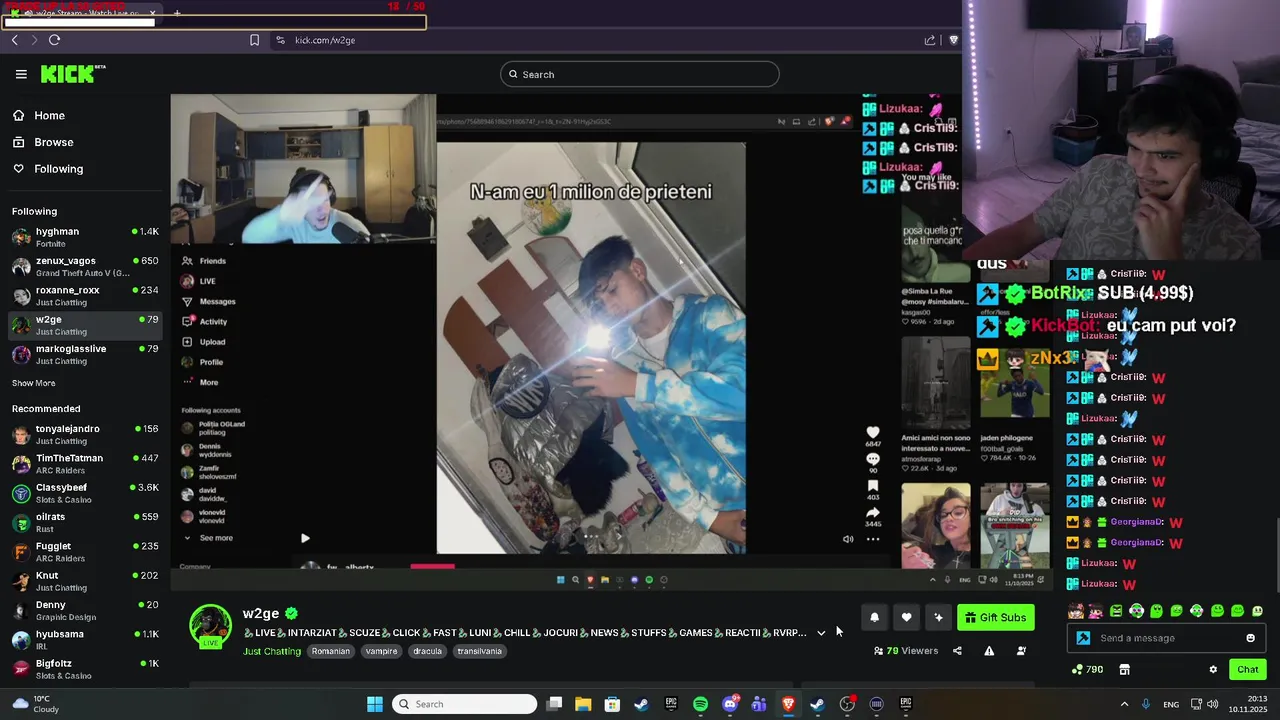Report the stream with warning icon
Image resolution: width=1280 pixels, height=720 pixels.
click(989, 651)
